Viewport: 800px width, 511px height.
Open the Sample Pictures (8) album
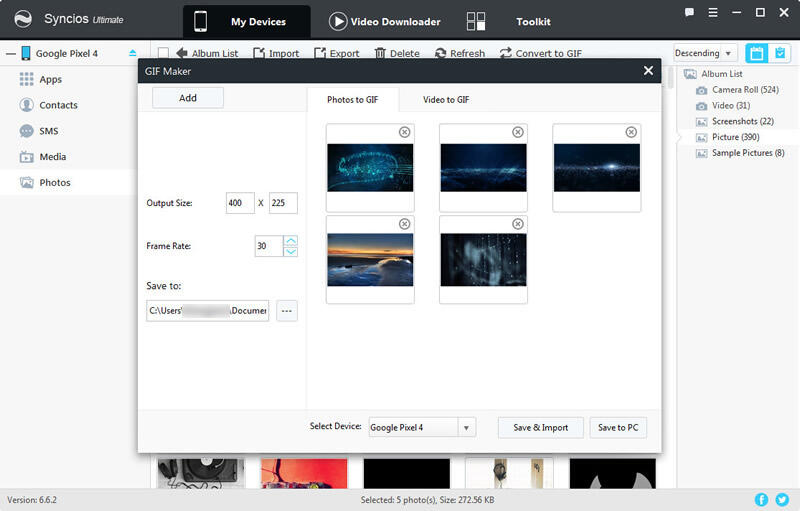740,153
